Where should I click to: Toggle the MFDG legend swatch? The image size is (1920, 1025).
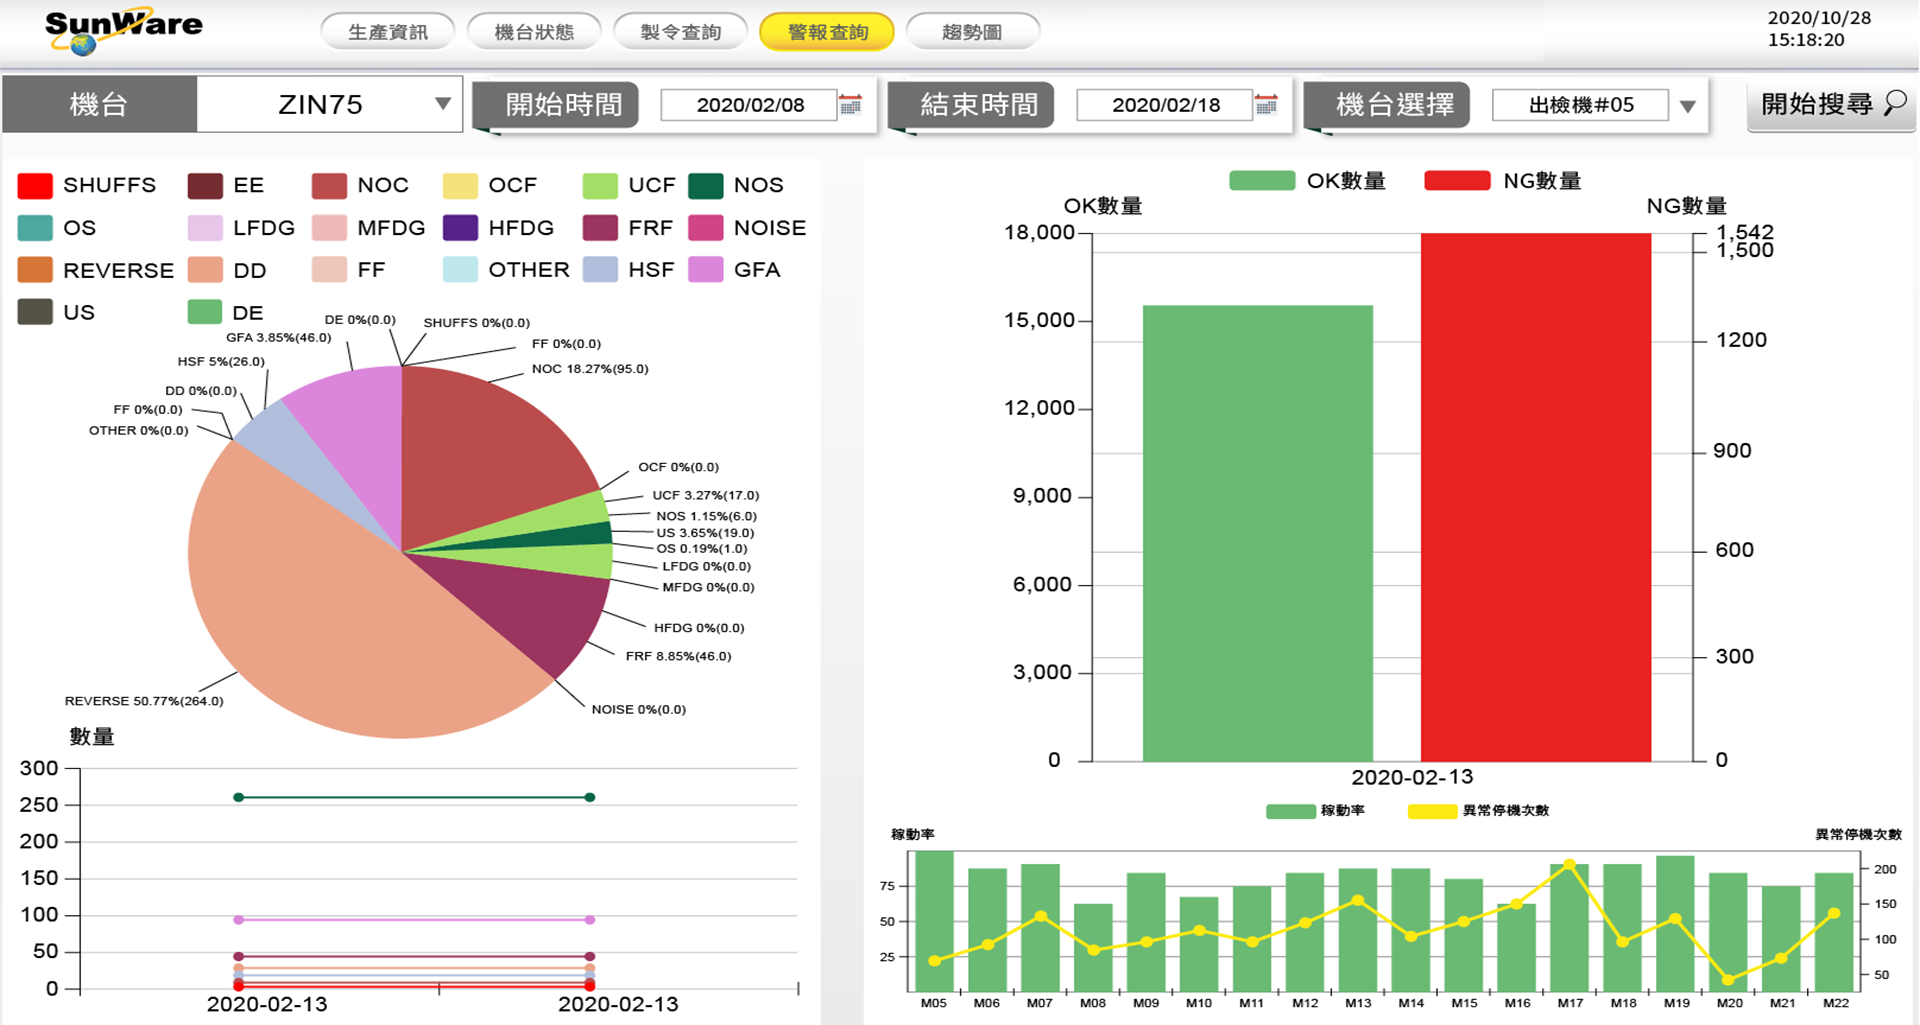(x=329, y=228)
